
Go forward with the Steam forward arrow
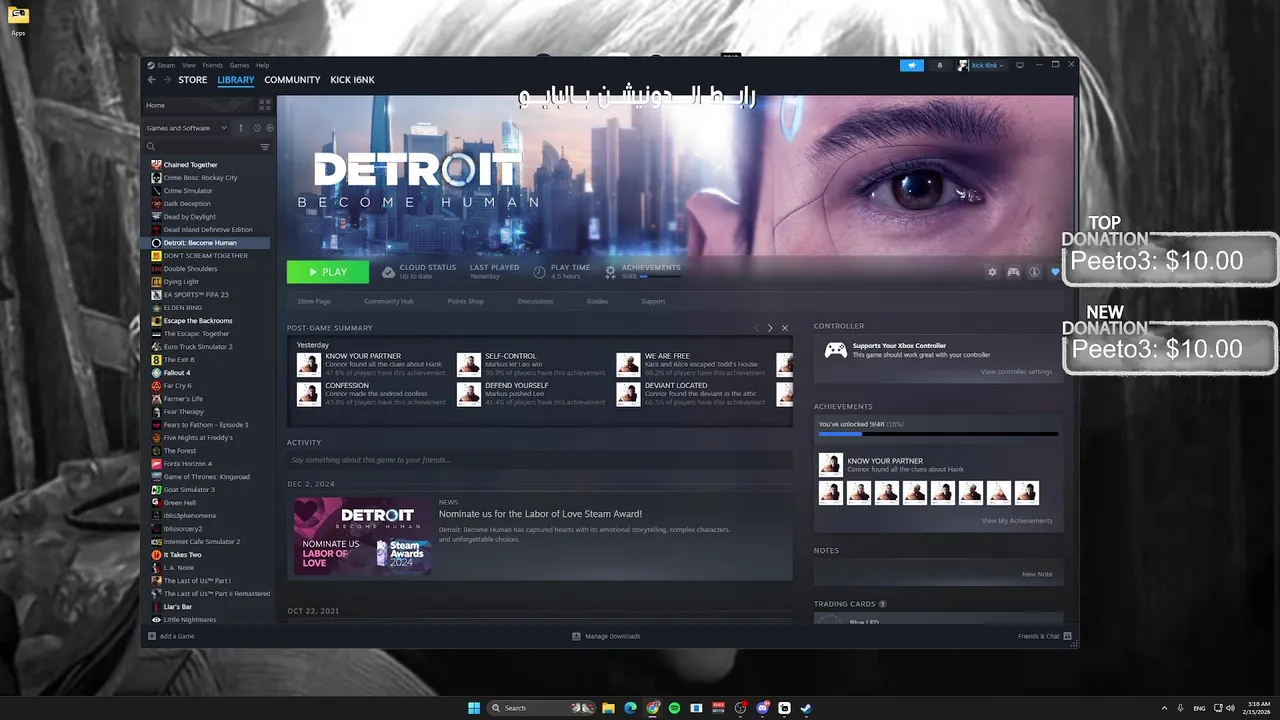pos(167,80)
